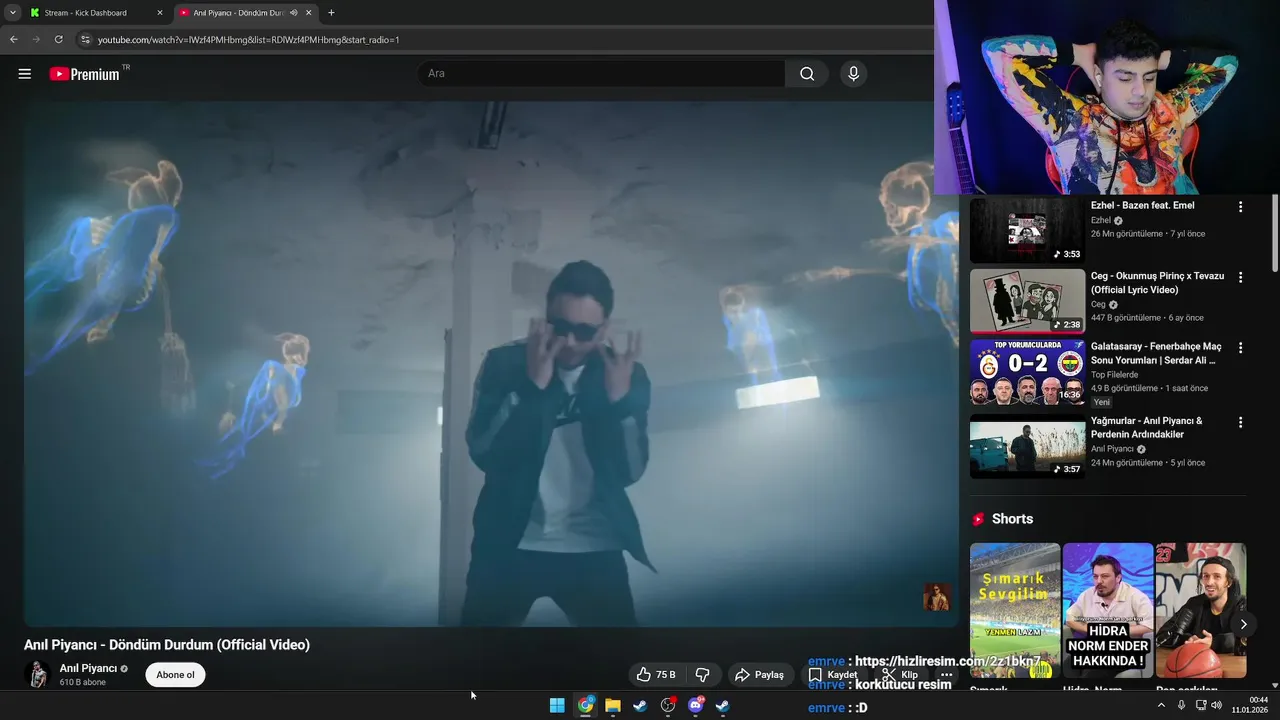This screenshot has height=720, width=1280.
Task: Open Ceg channel name under video
Action: (x=1098, y=304)
